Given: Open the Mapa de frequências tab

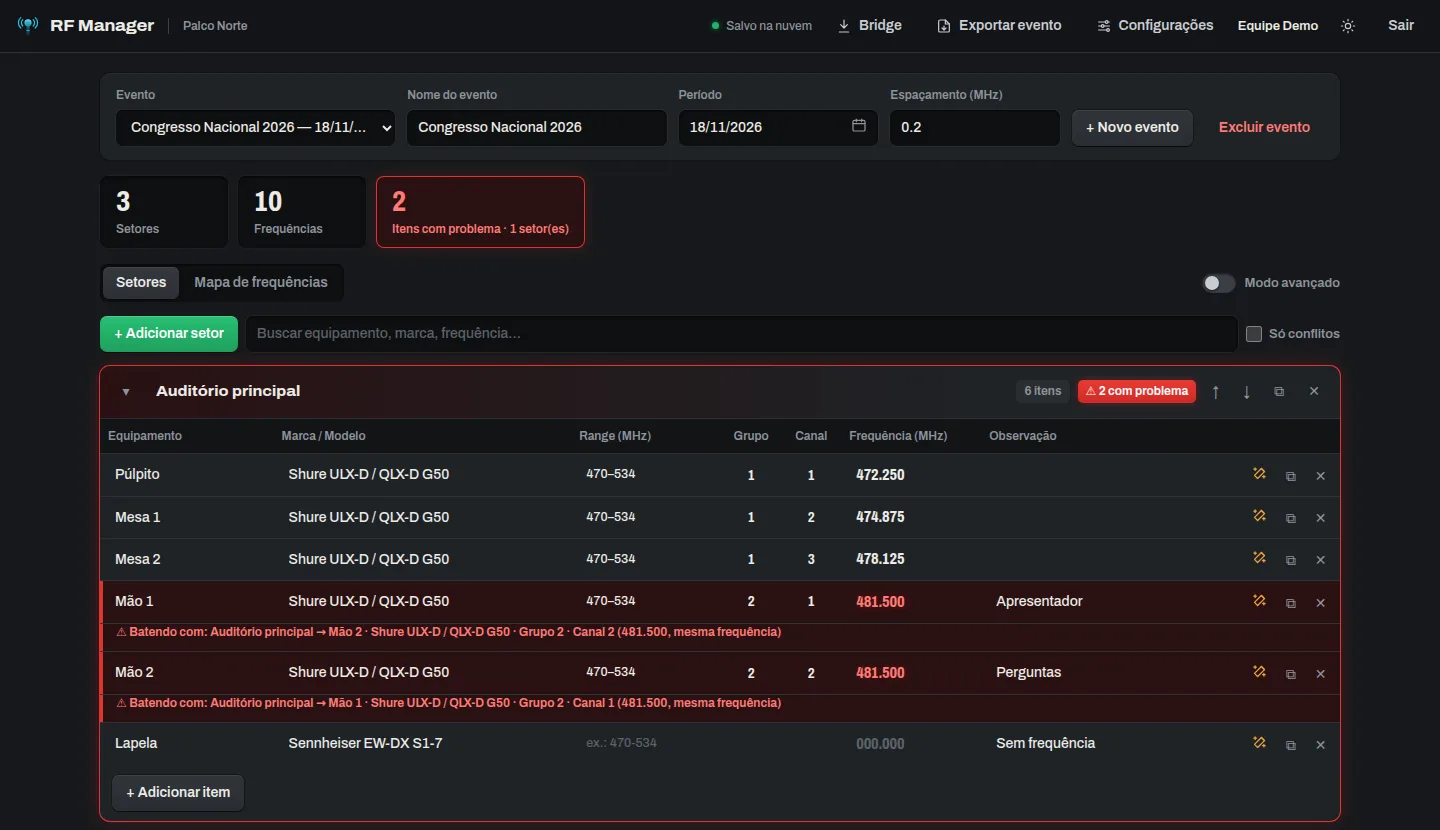Looking at the screenshot, I should click(x=261, y=283).
